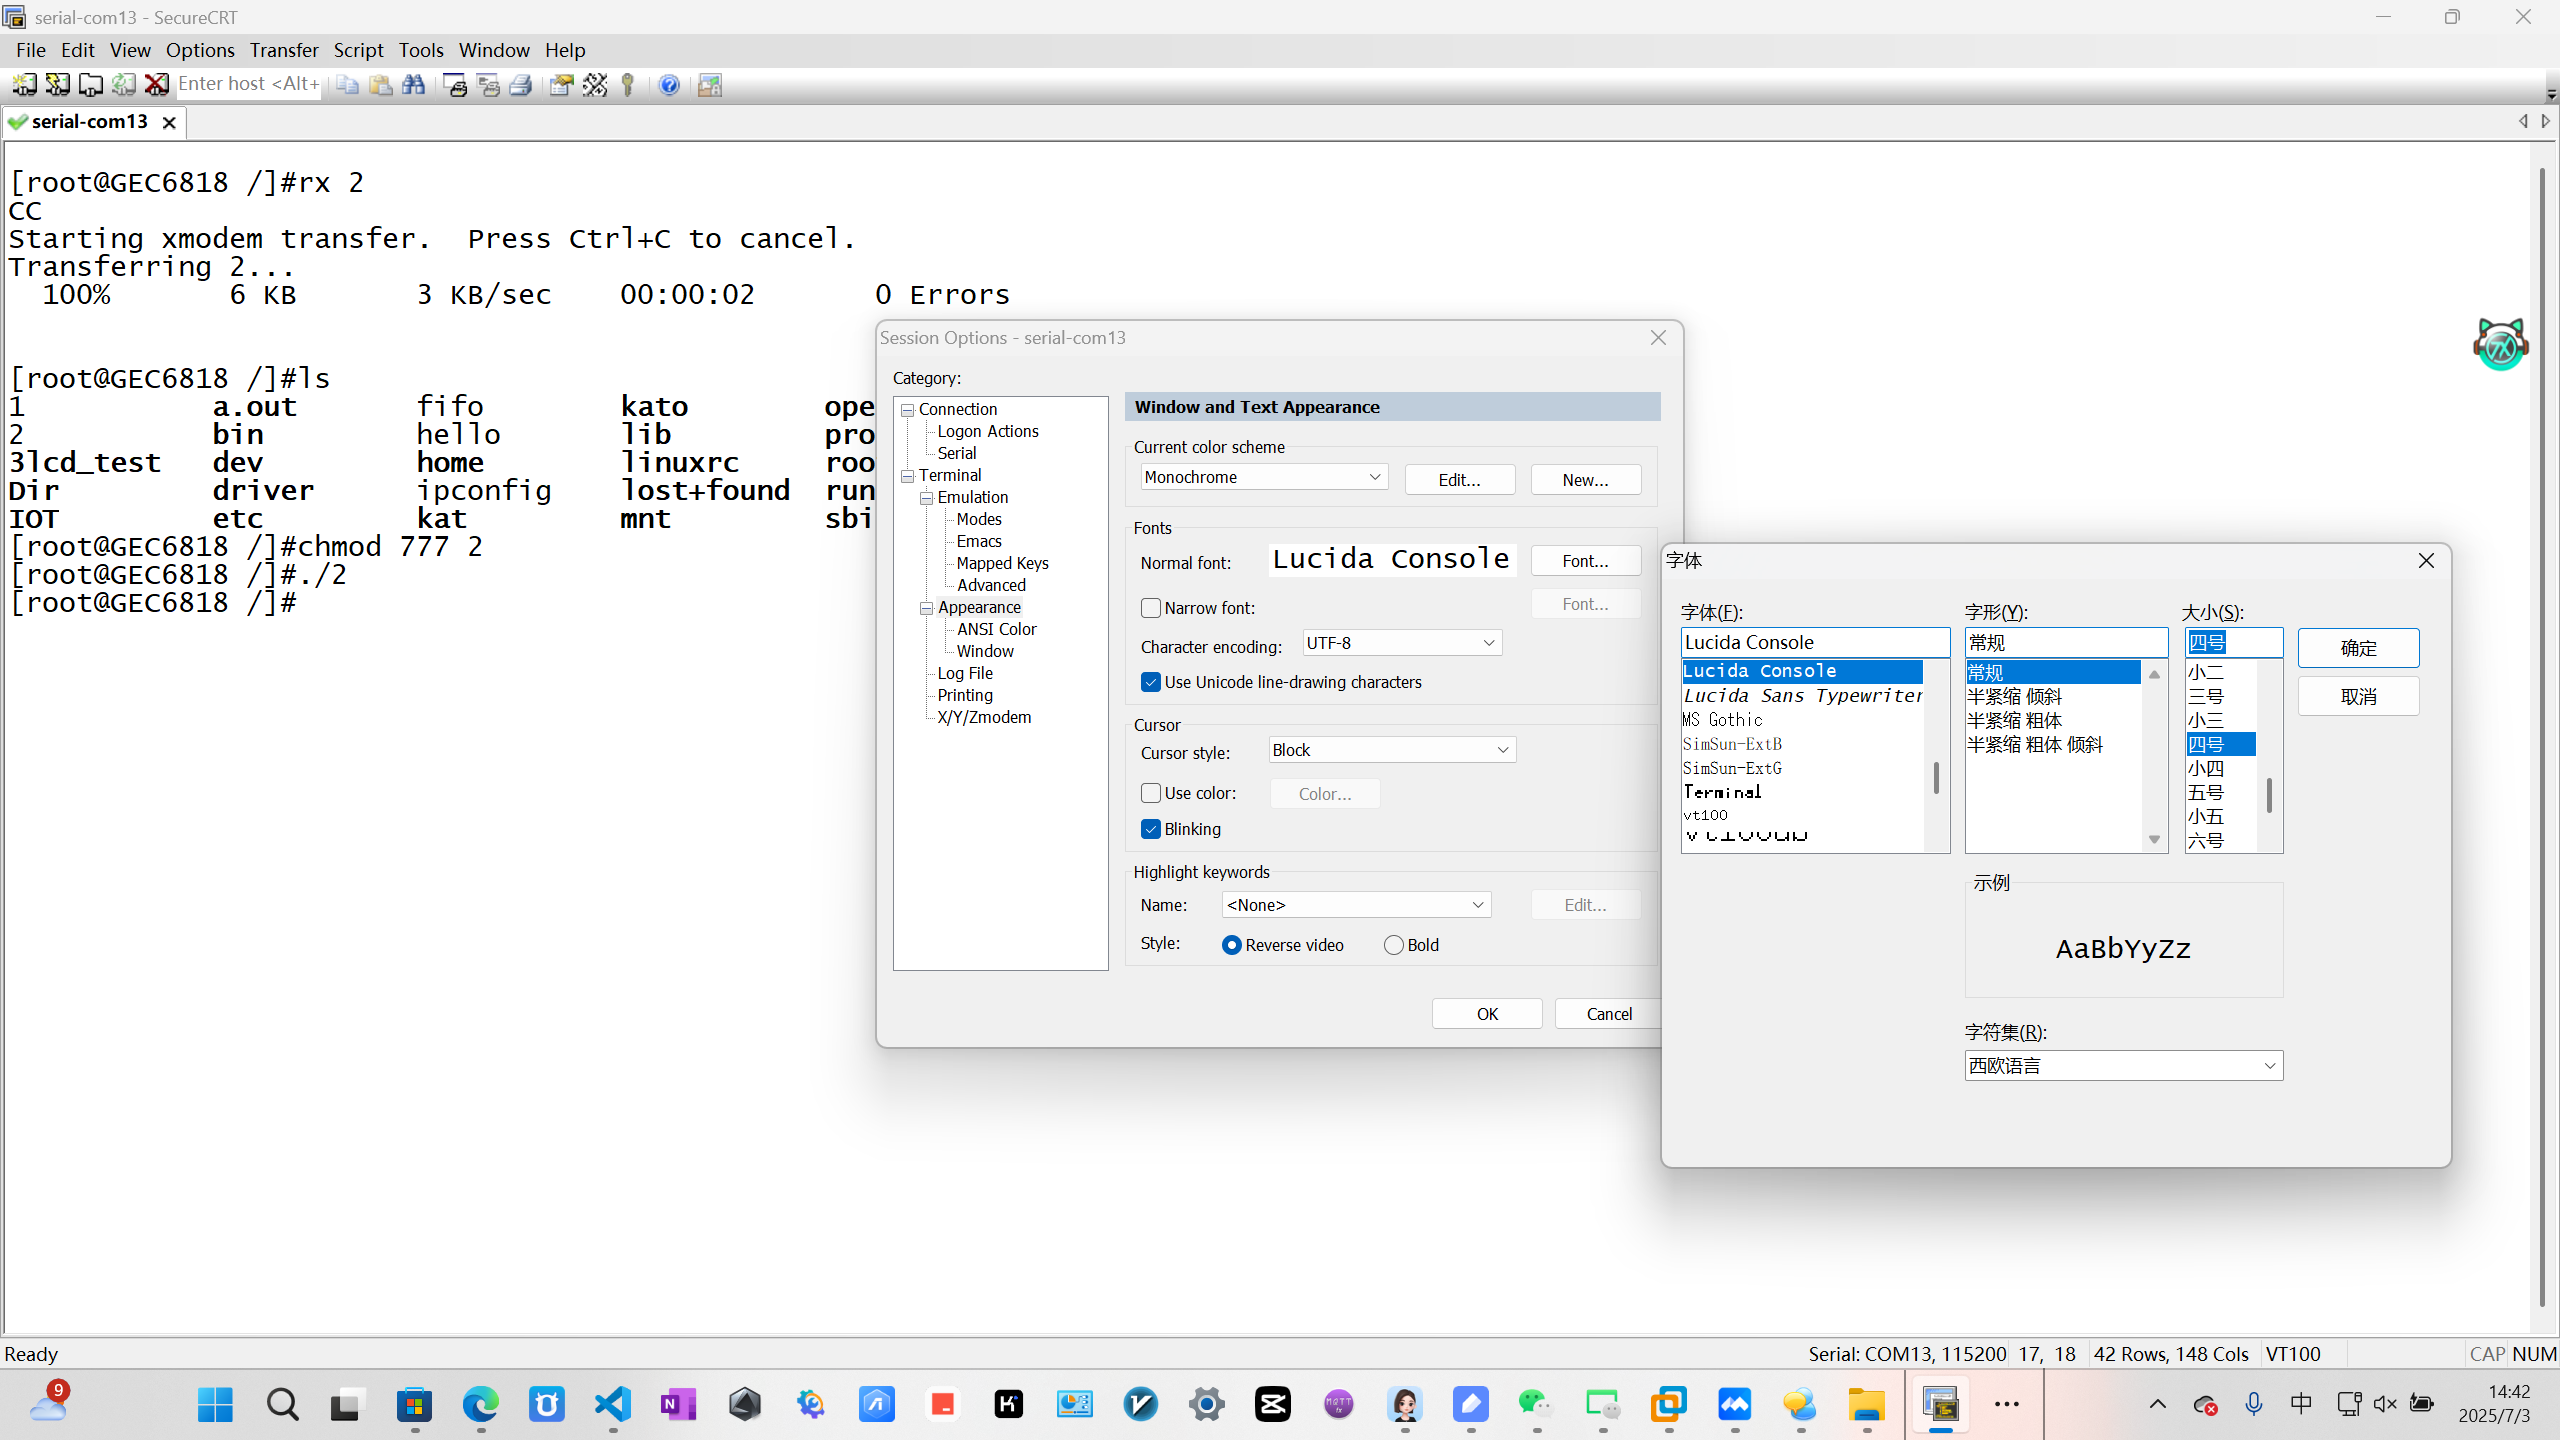Click the Quick Connect lightning toolbar icon
The image size is (2560, 1440).
click(x=57, y=85)
